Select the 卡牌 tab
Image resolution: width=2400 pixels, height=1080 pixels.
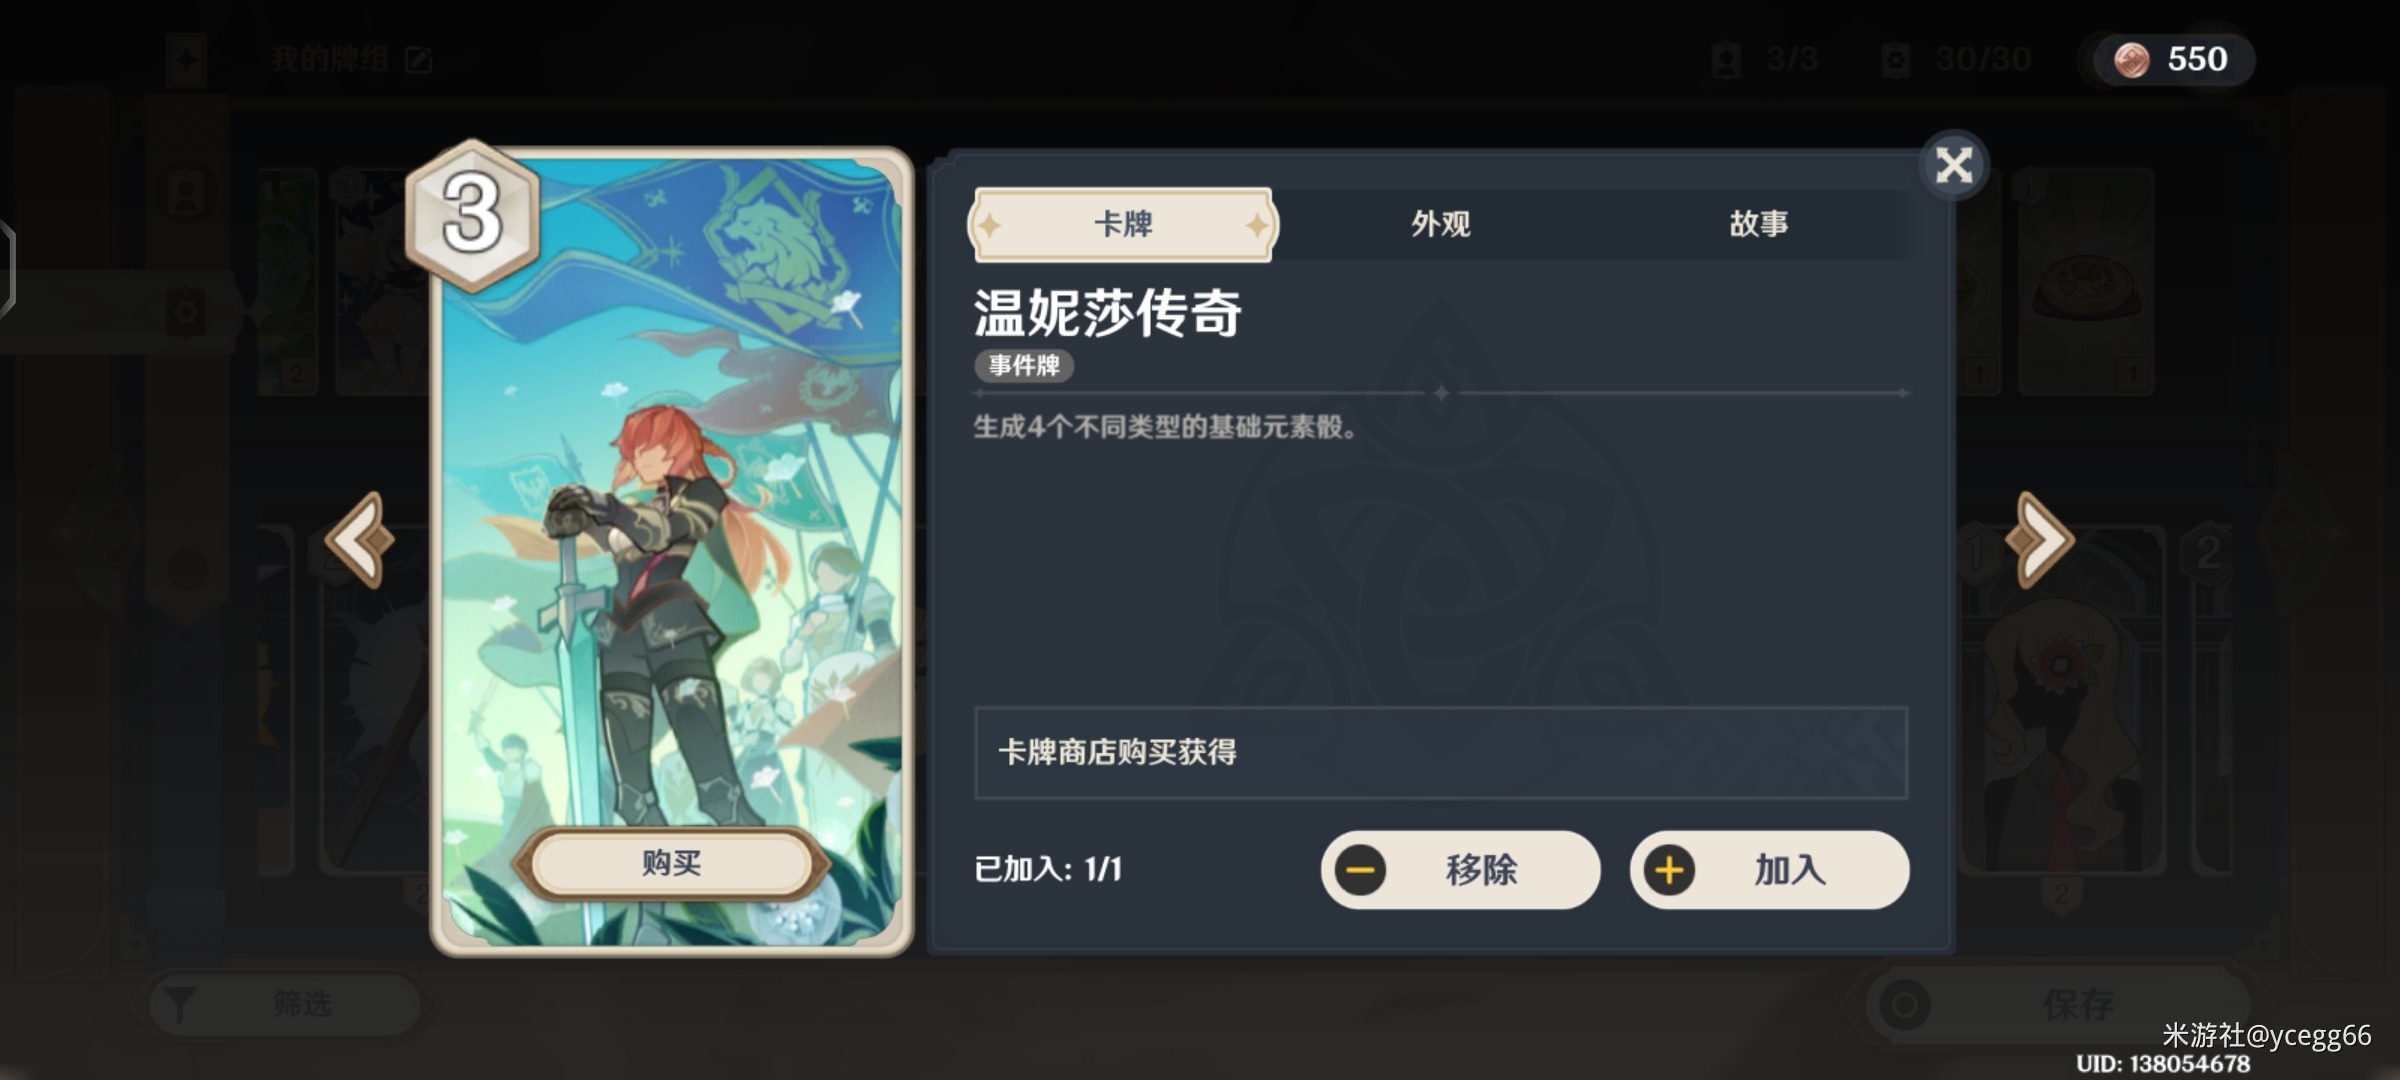[1123, 224]
